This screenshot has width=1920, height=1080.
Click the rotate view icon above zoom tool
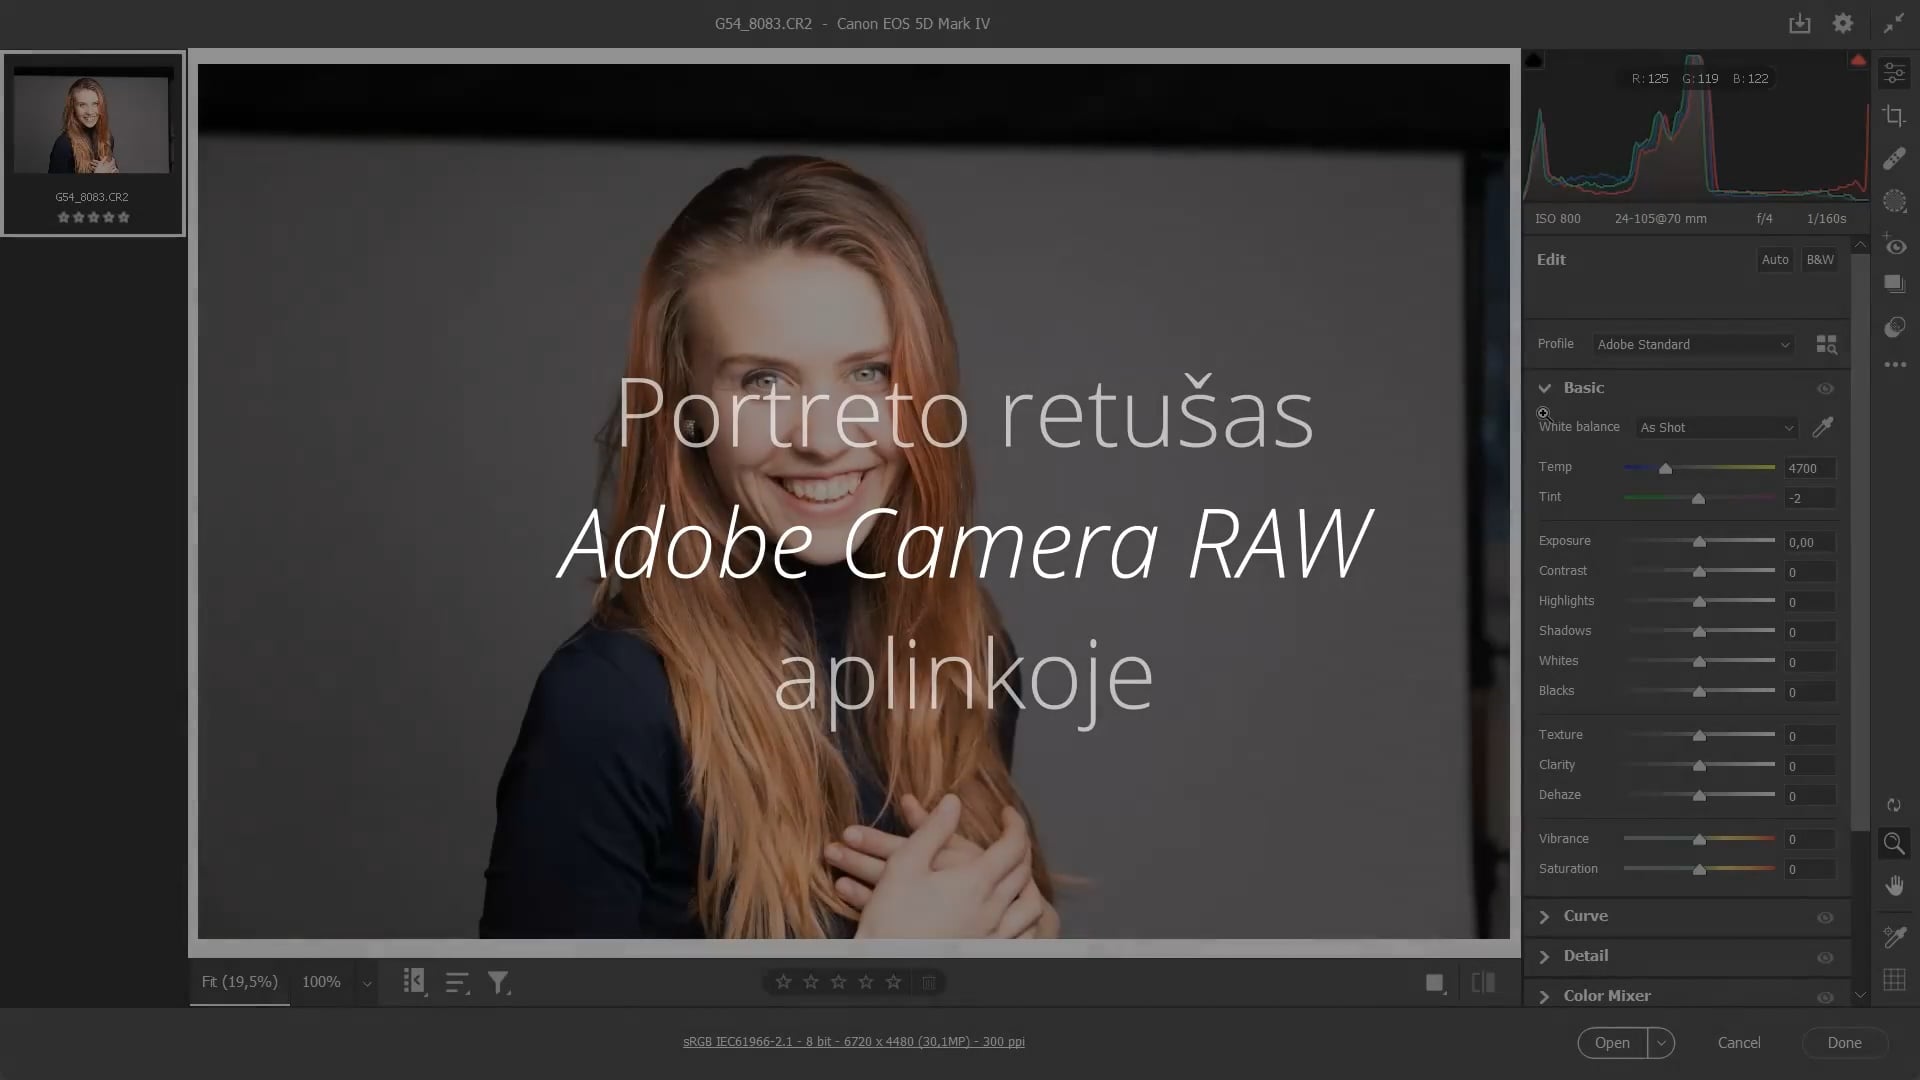pyautogui.click(x=1894, y=805)
